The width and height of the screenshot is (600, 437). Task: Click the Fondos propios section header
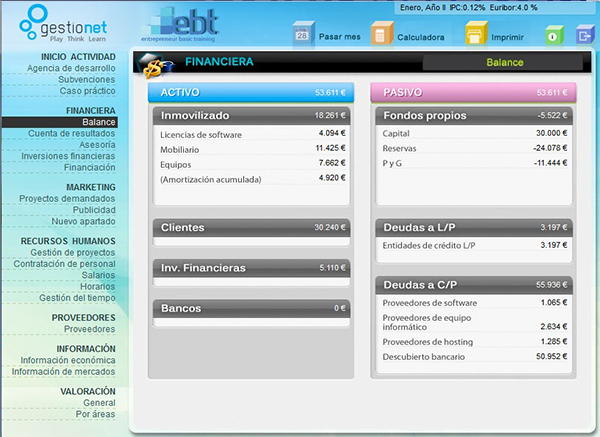[474, 116]
